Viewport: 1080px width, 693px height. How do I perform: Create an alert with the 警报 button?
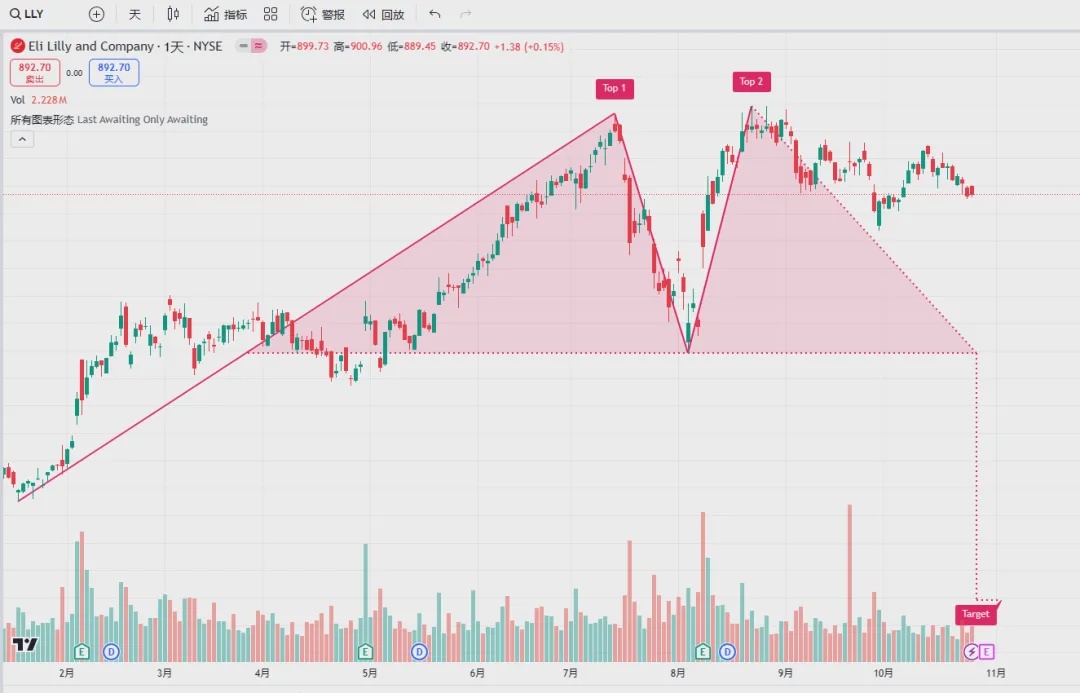coord(322,14)
